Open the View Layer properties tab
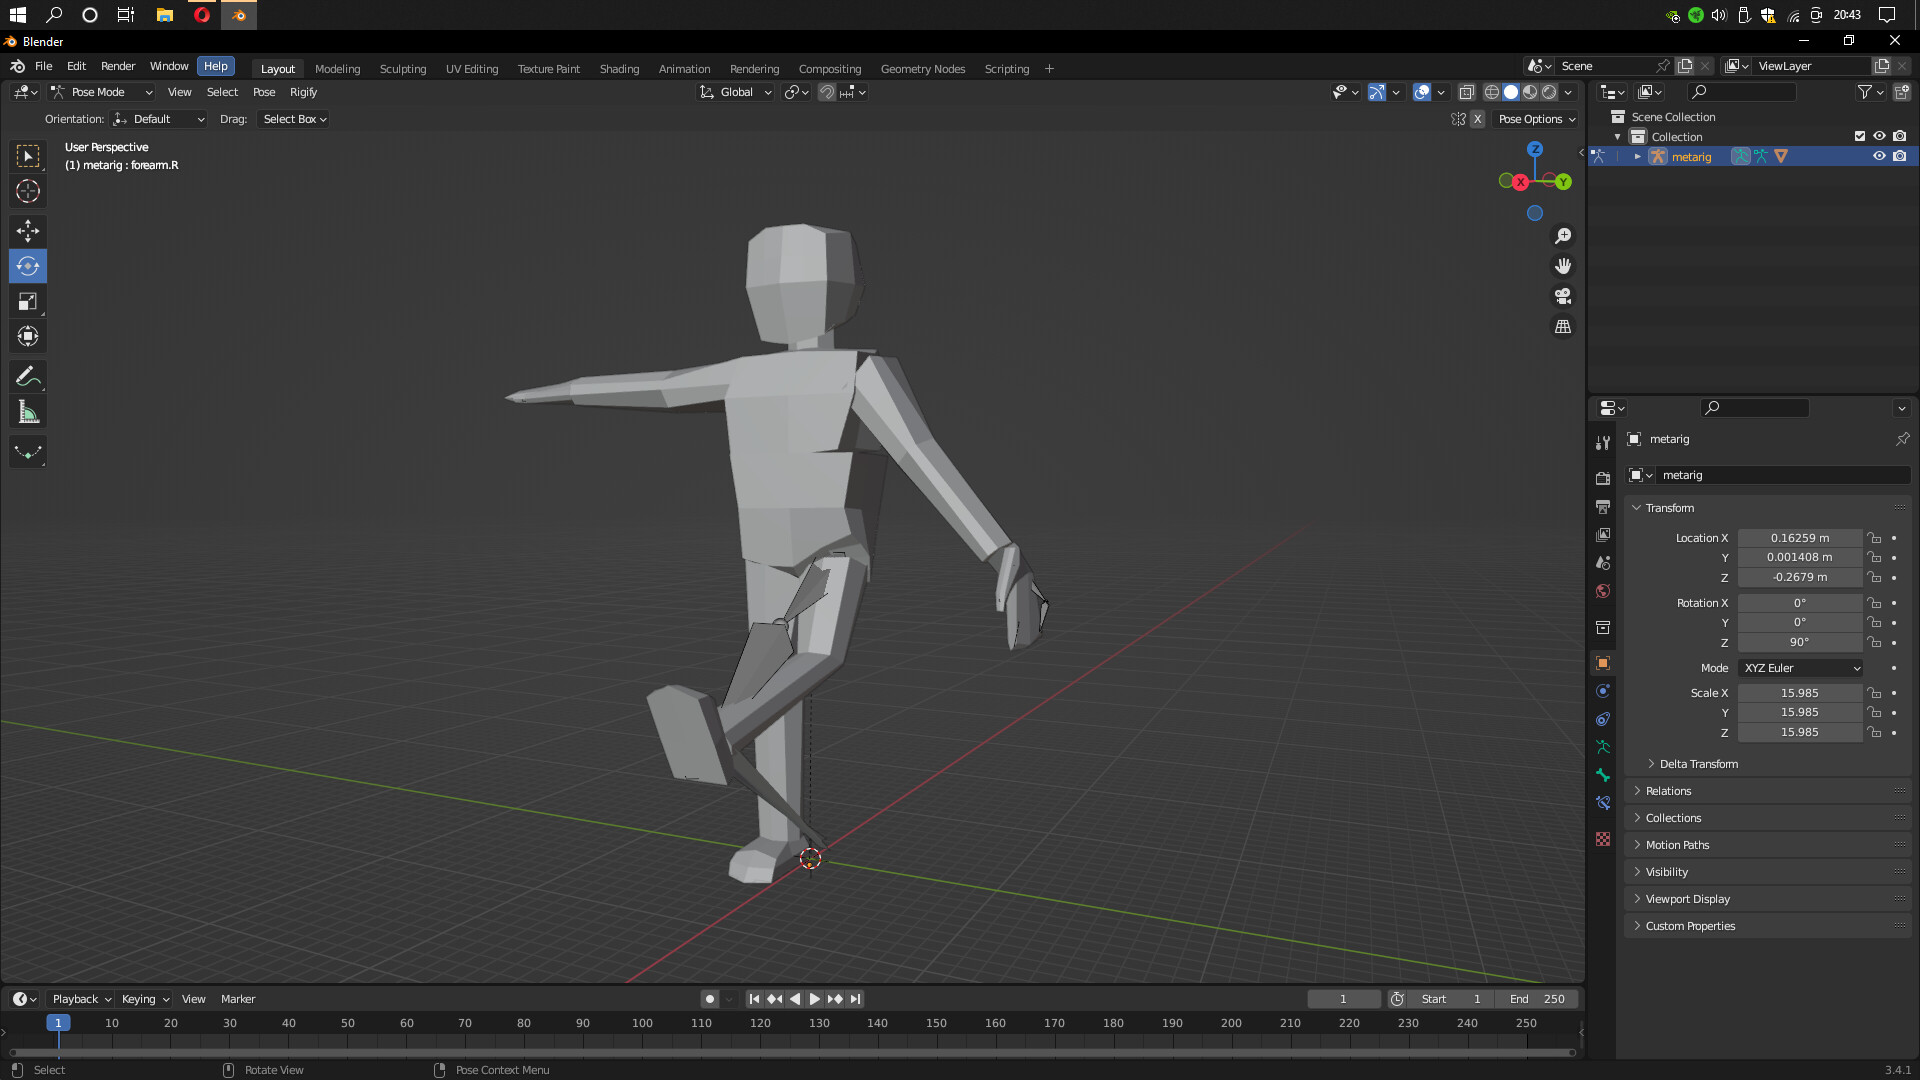This screenshot has width=1920, height=1080. click(1603, 535)
